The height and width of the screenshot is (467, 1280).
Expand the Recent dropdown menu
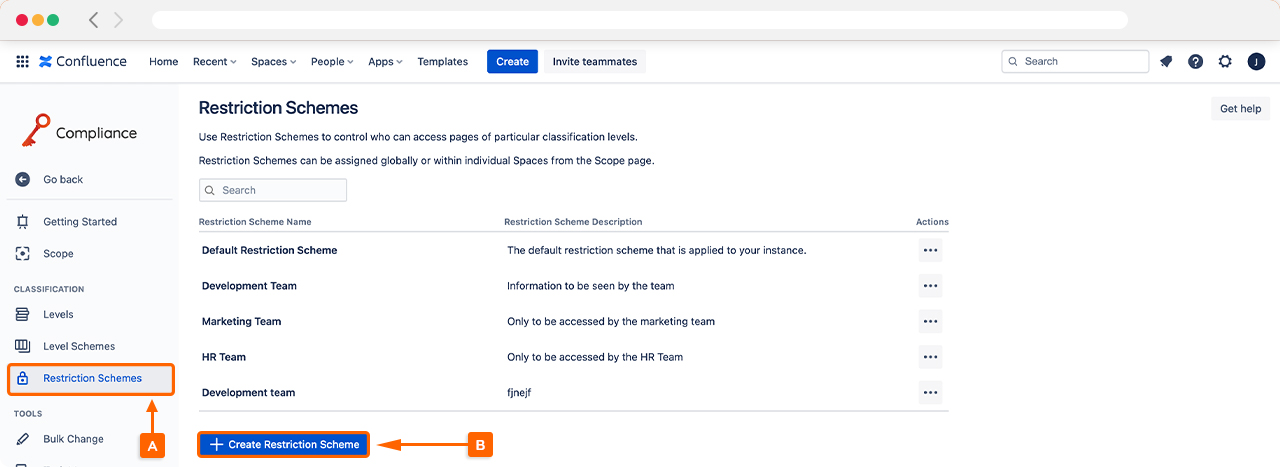[x=214, y=61]
